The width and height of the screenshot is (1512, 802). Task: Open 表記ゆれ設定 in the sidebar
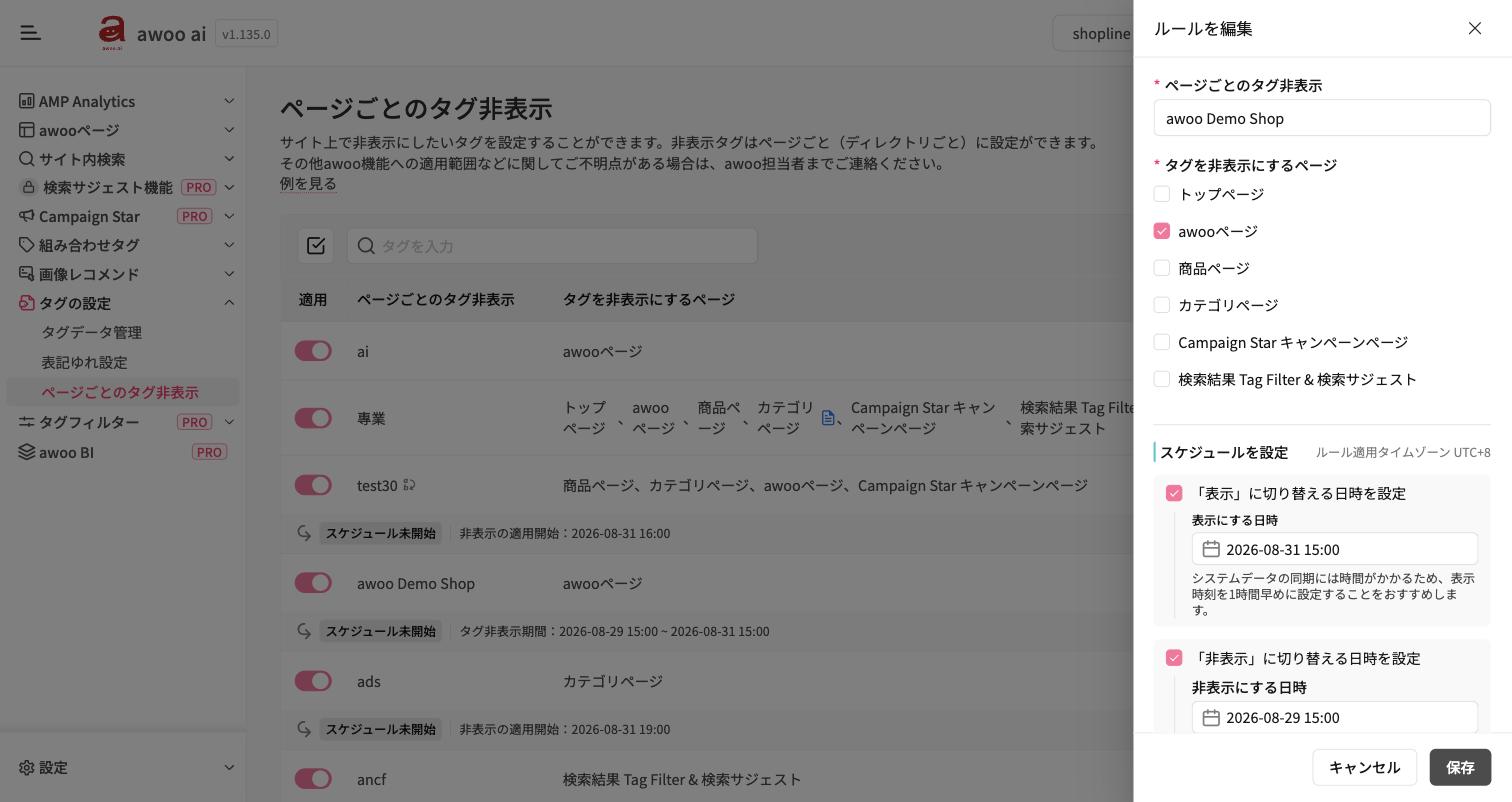pos(84,362)
